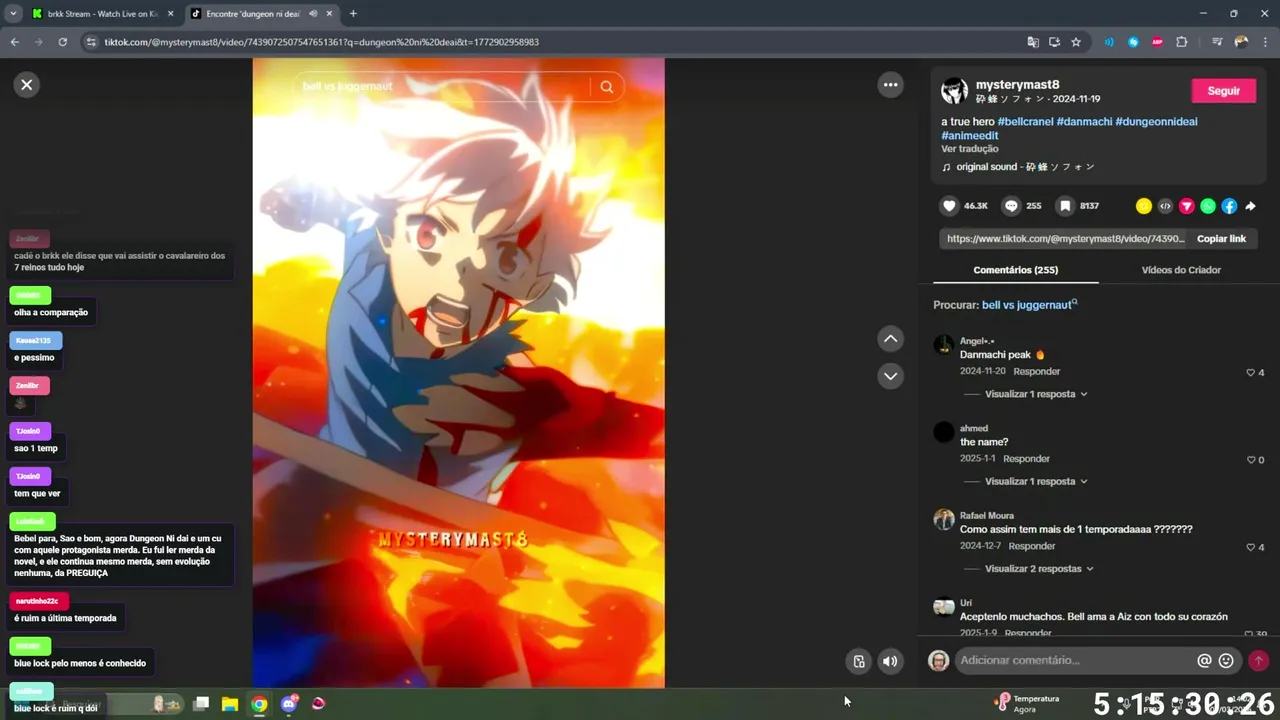
Task: Reply to ahmed's 'the name?' comment
Action: [1026, 459]
